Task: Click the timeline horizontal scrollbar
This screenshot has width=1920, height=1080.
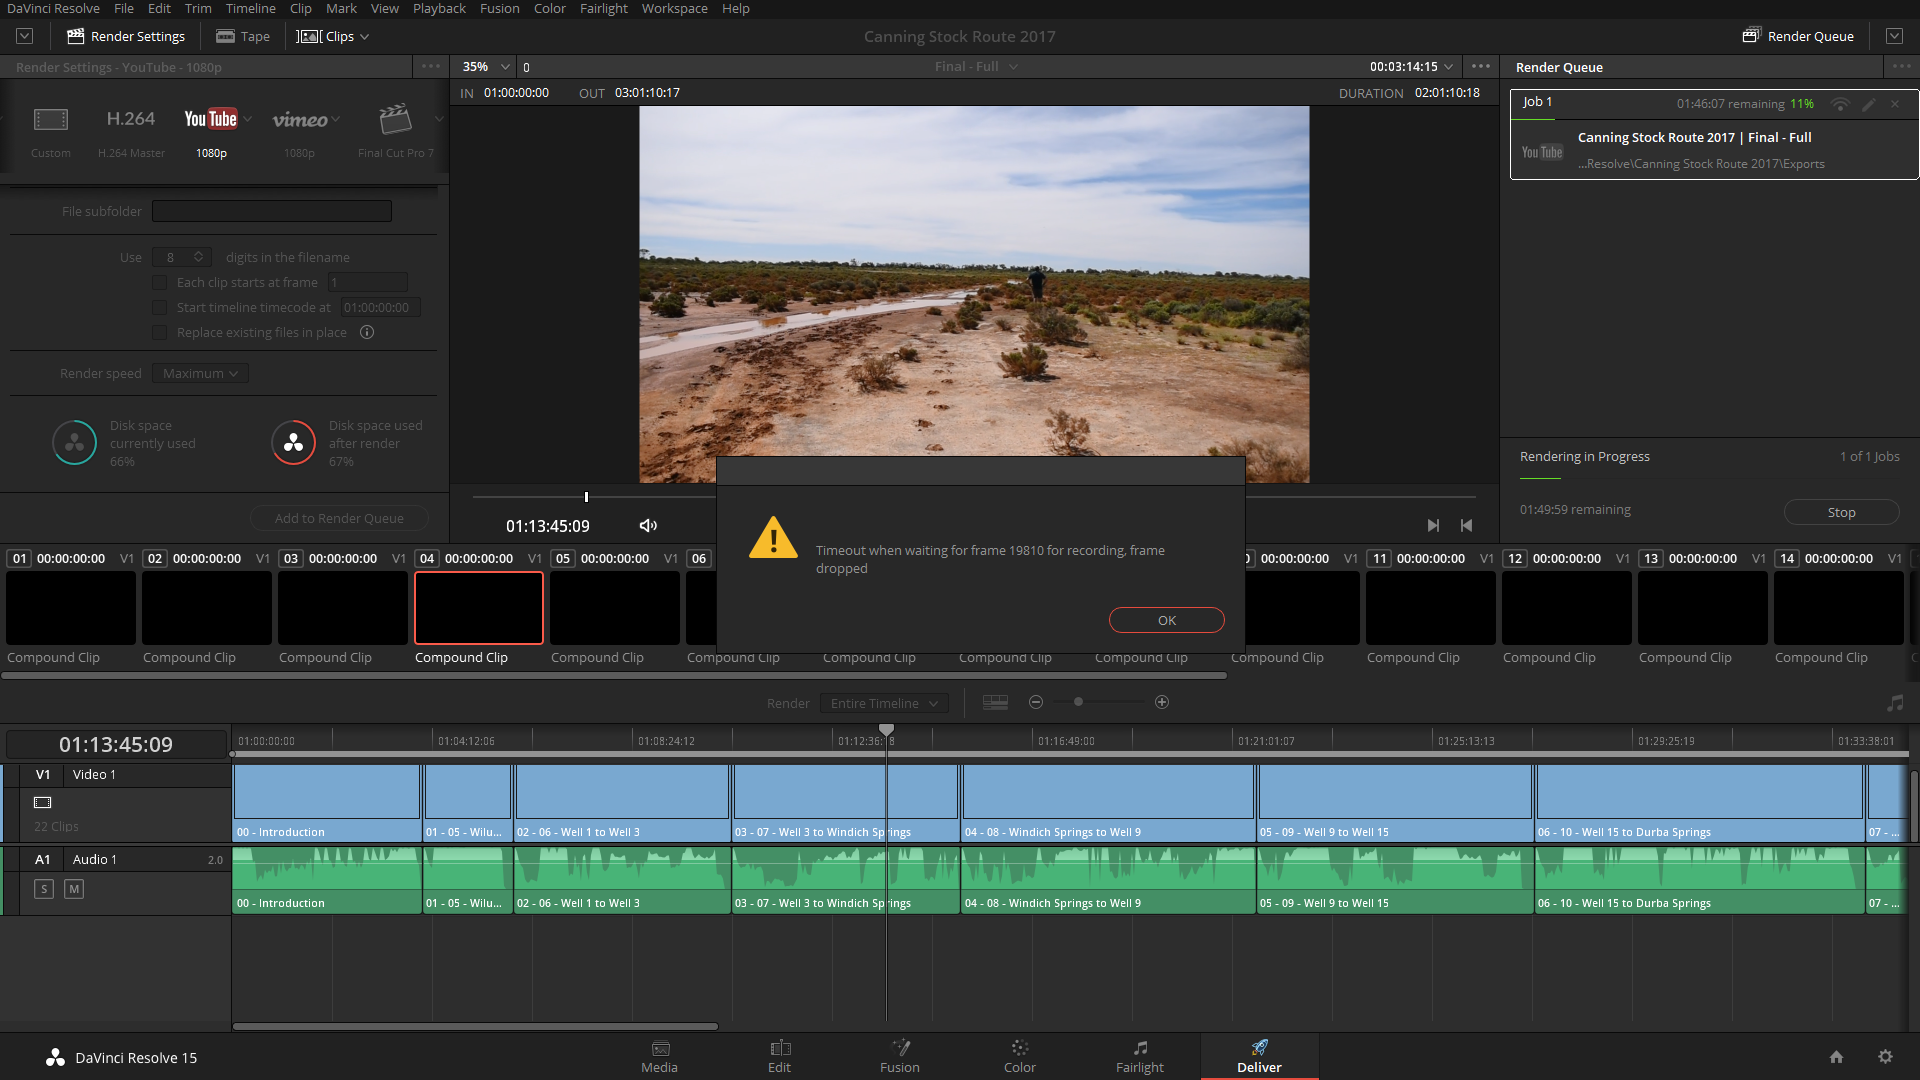Action: point(475,1027)
